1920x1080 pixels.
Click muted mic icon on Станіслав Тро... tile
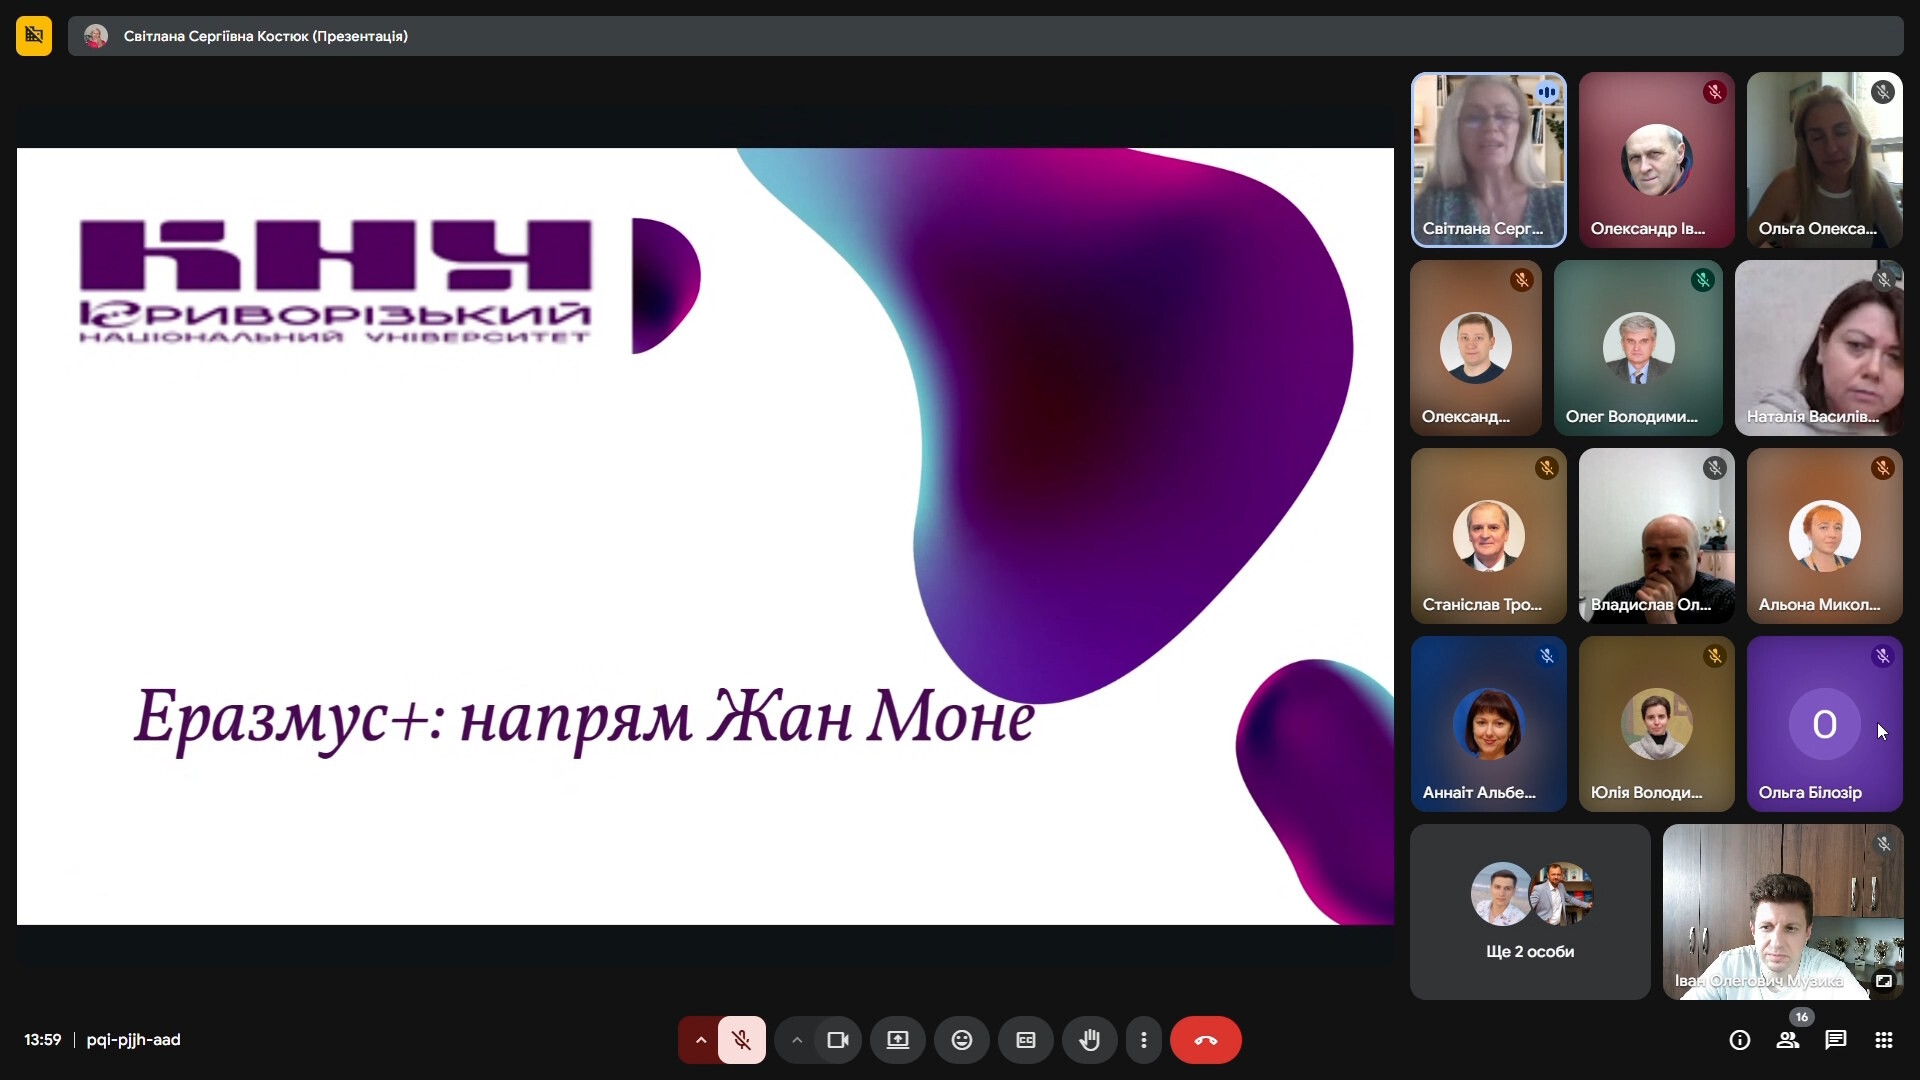(1547, 468)
